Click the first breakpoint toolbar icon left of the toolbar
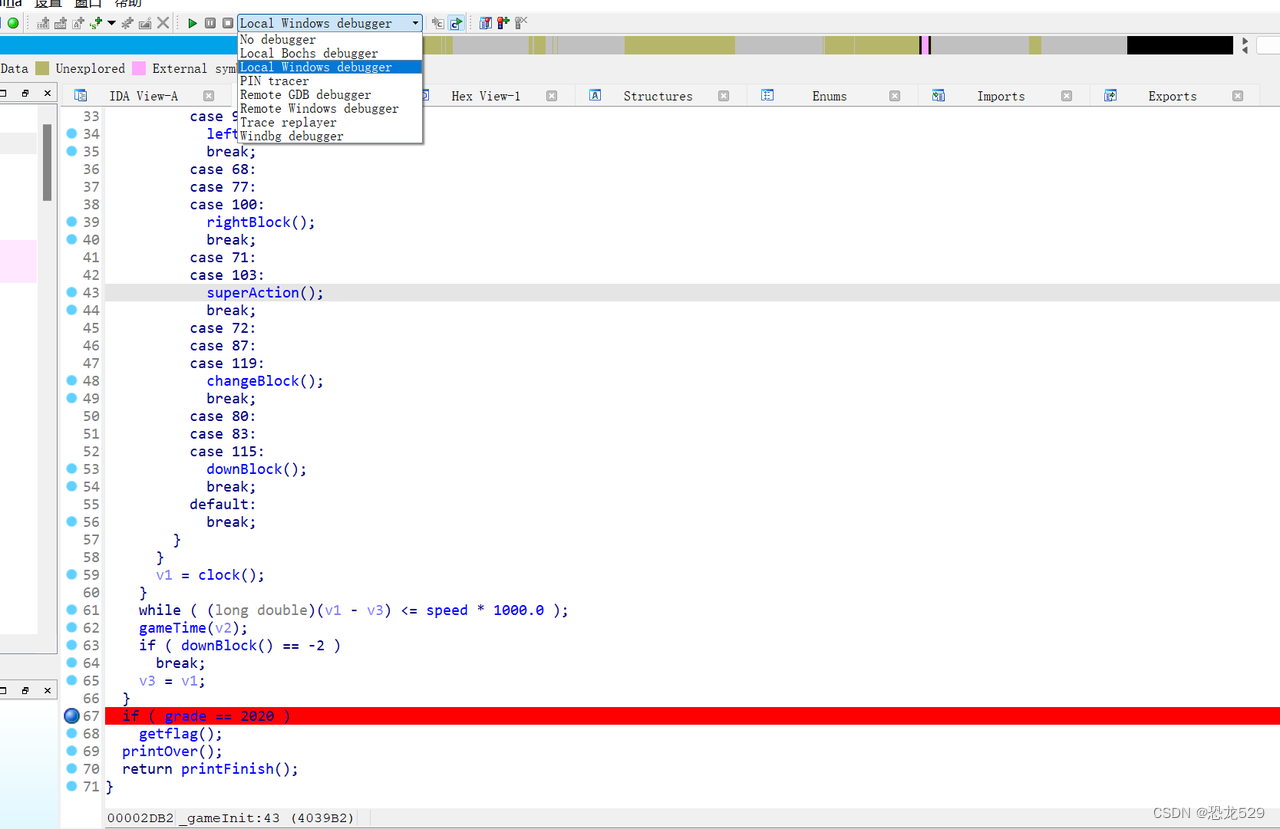The width and height of the screenshot is (1280, 829). pyautogui.click(x=43, y=23)
